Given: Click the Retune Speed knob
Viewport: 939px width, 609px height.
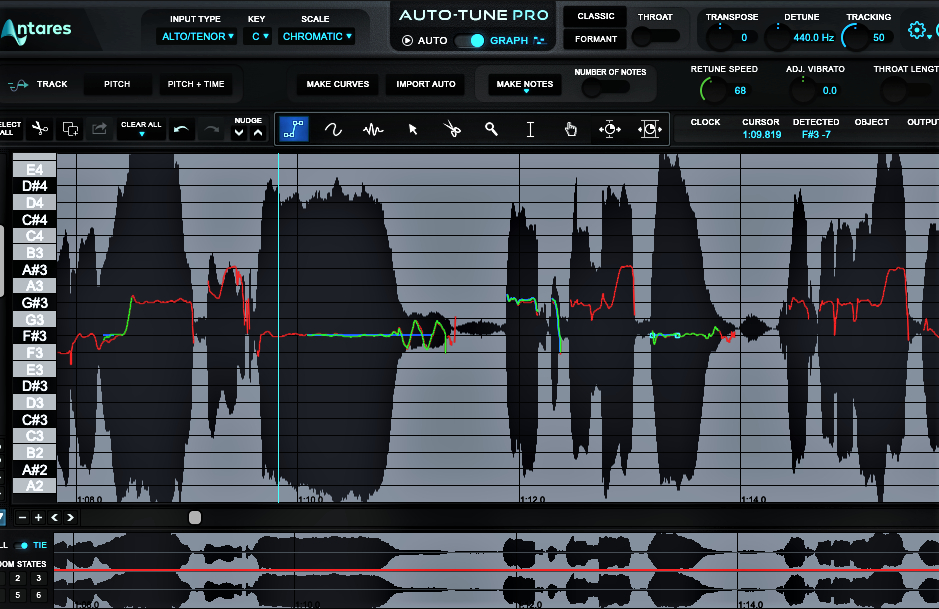Looking at the screenshot, I should [713, 90].
